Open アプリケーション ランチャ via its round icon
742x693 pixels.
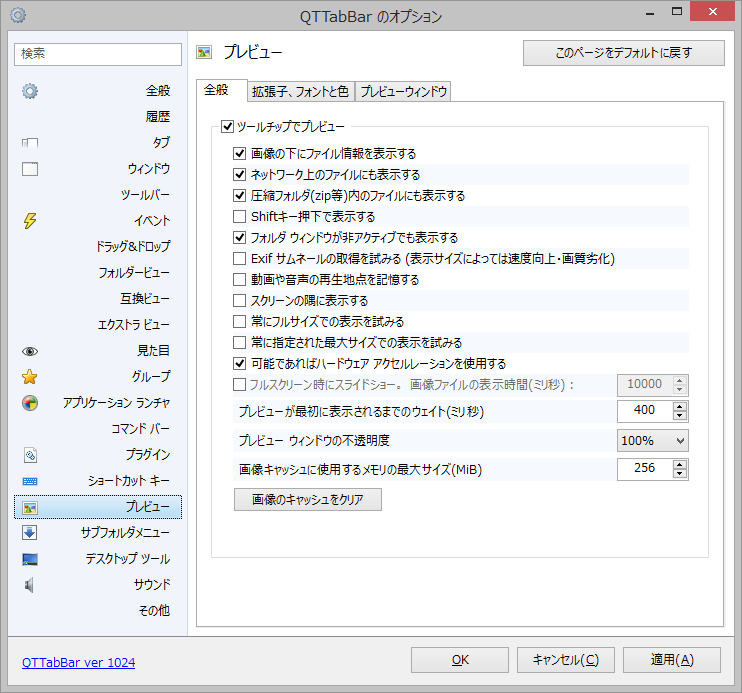[x=30, y=403]
